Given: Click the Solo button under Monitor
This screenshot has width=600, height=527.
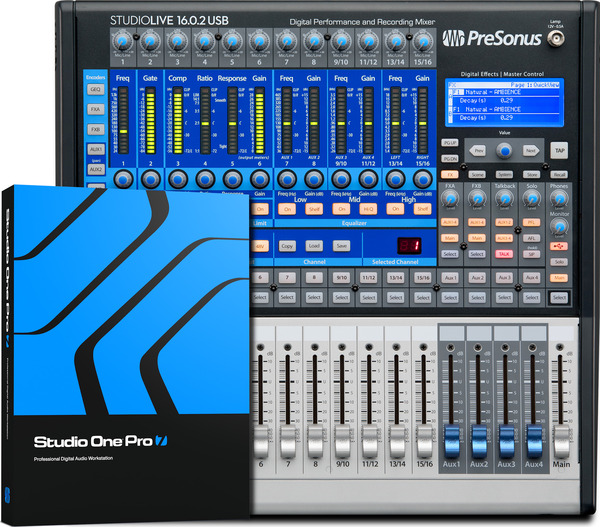Looking at the screenshot, I should point(559,262).
